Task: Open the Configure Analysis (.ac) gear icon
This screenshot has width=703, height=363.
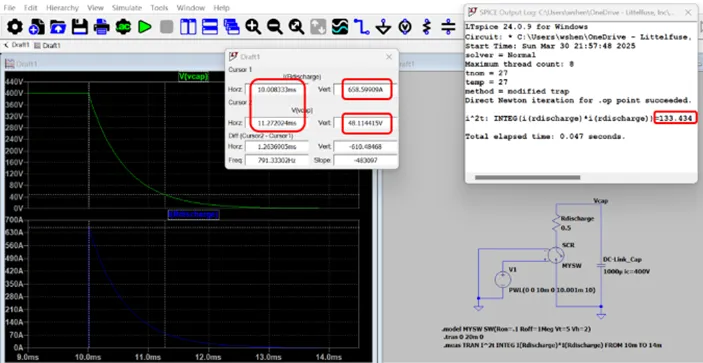Action: tap(123, 27)
